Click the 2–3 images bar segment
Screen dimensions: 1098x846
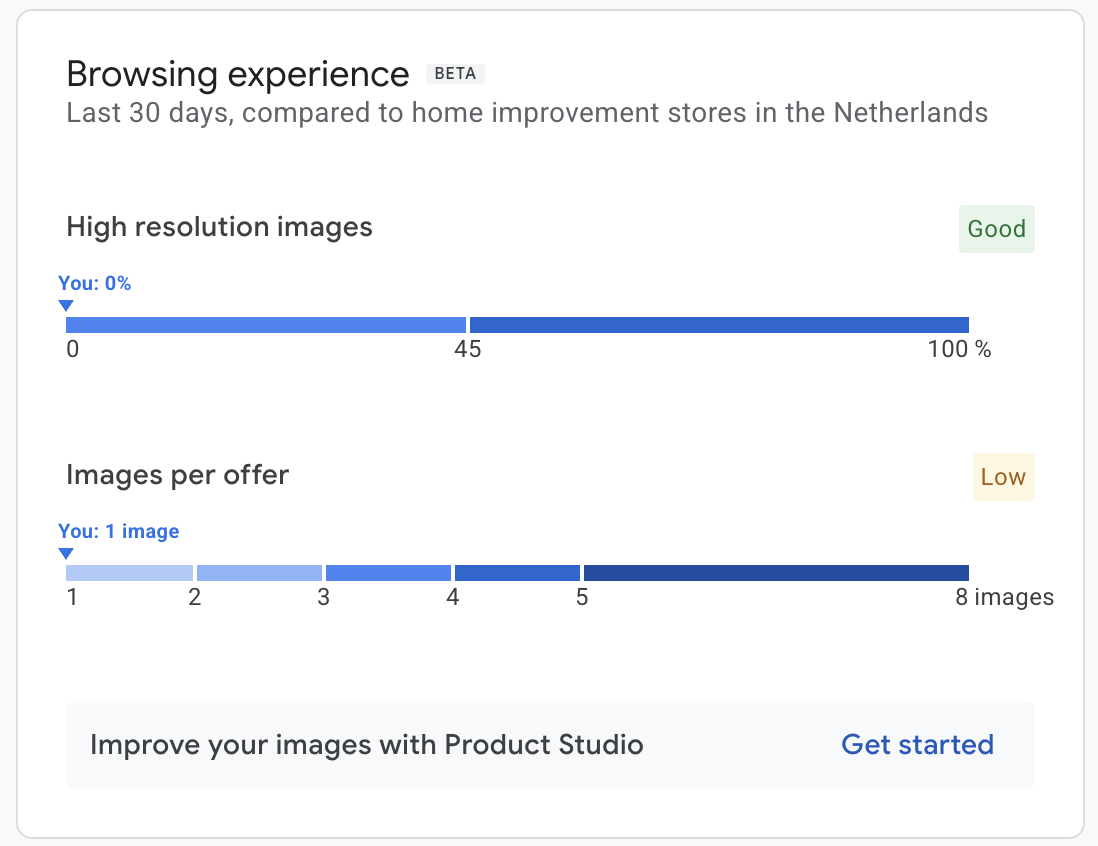click(x=259, y=573)
